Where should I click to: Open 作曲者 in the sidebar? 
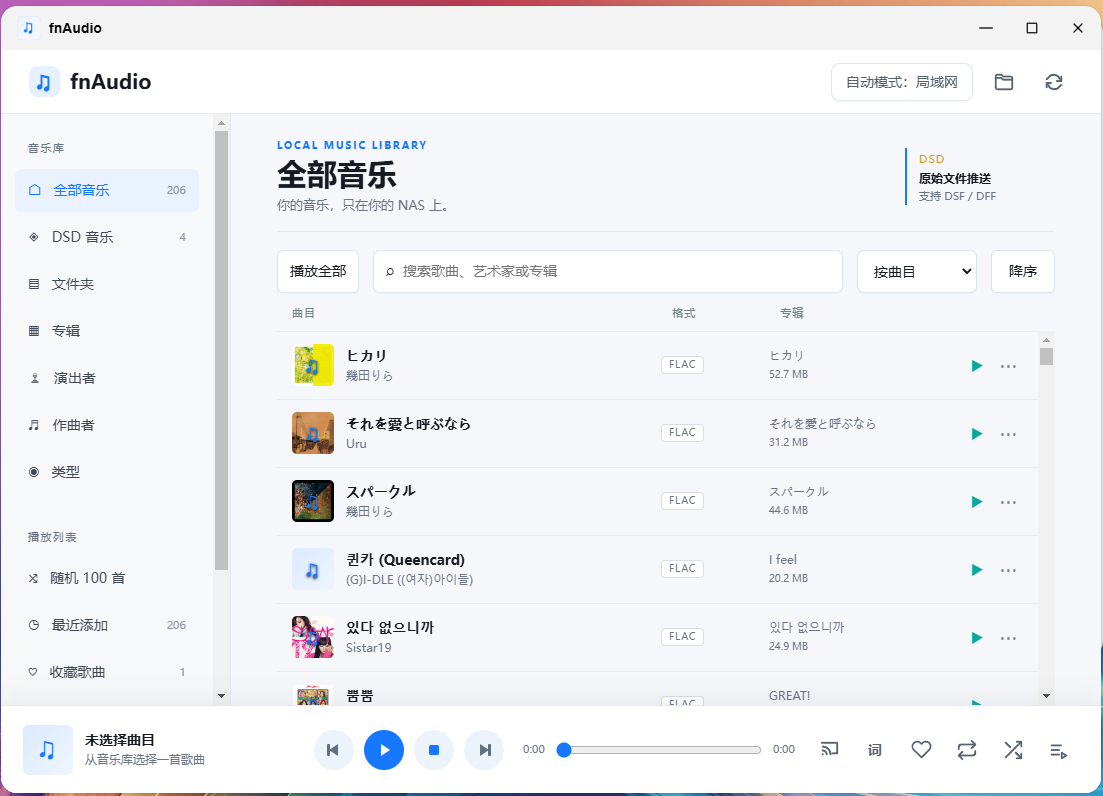click(107, 425)
